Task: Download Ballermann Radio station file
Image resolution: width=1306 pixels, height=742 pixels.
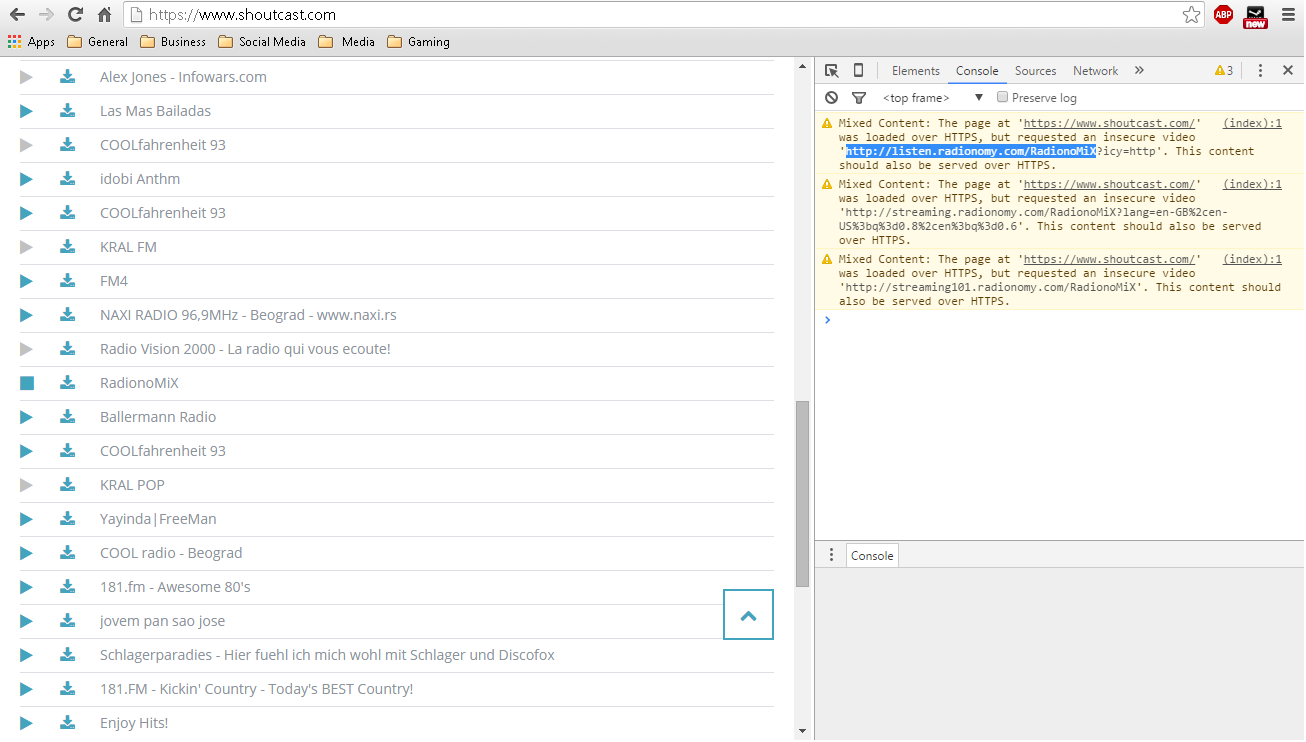Action: point(67,417)
